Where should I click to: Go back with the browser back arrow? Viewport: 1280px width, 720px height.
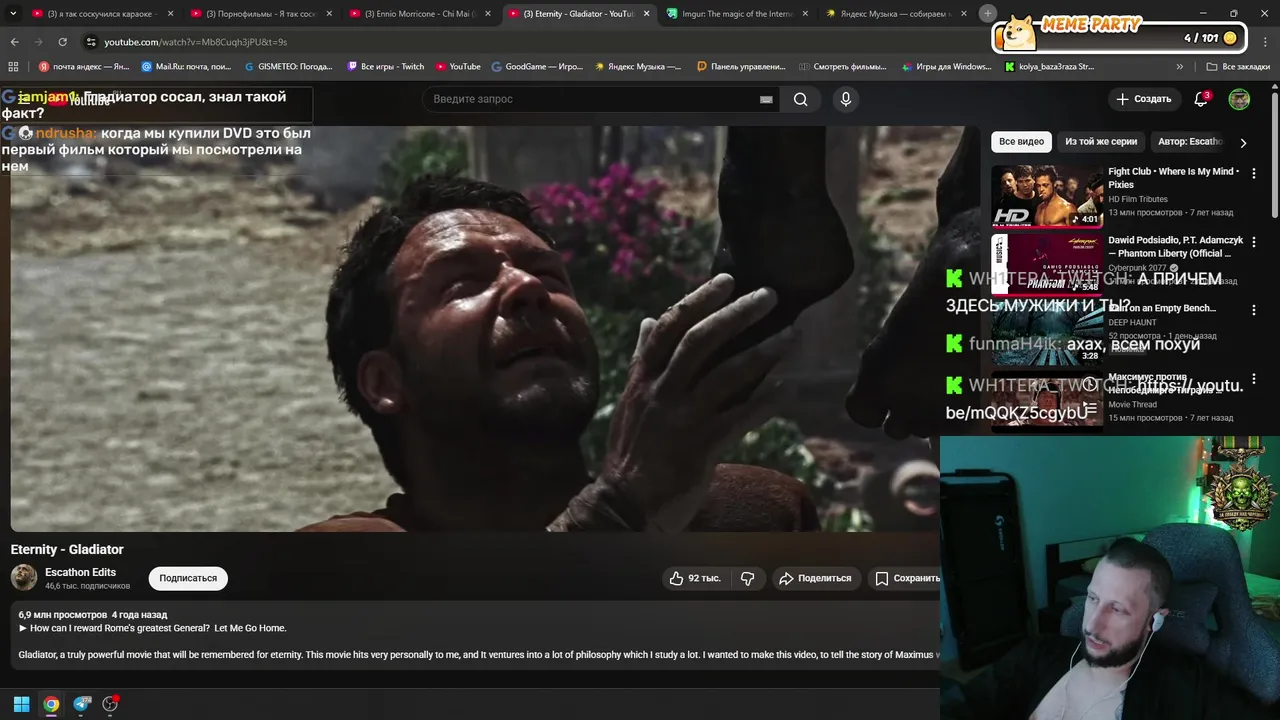point(14,42)
